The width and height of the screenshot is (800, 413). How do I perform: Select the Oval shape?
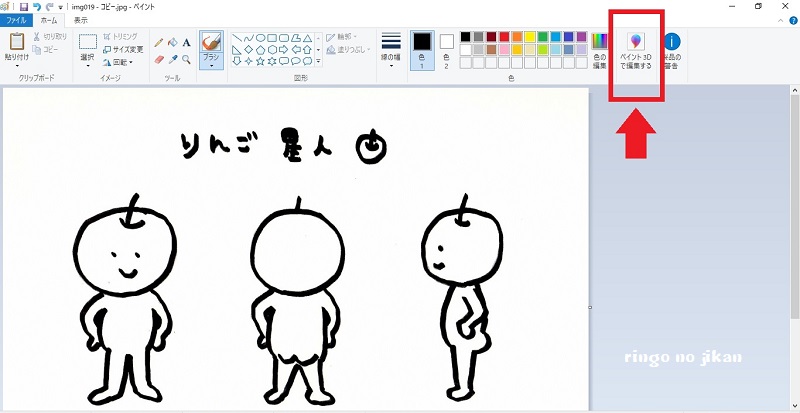(260, 38)
